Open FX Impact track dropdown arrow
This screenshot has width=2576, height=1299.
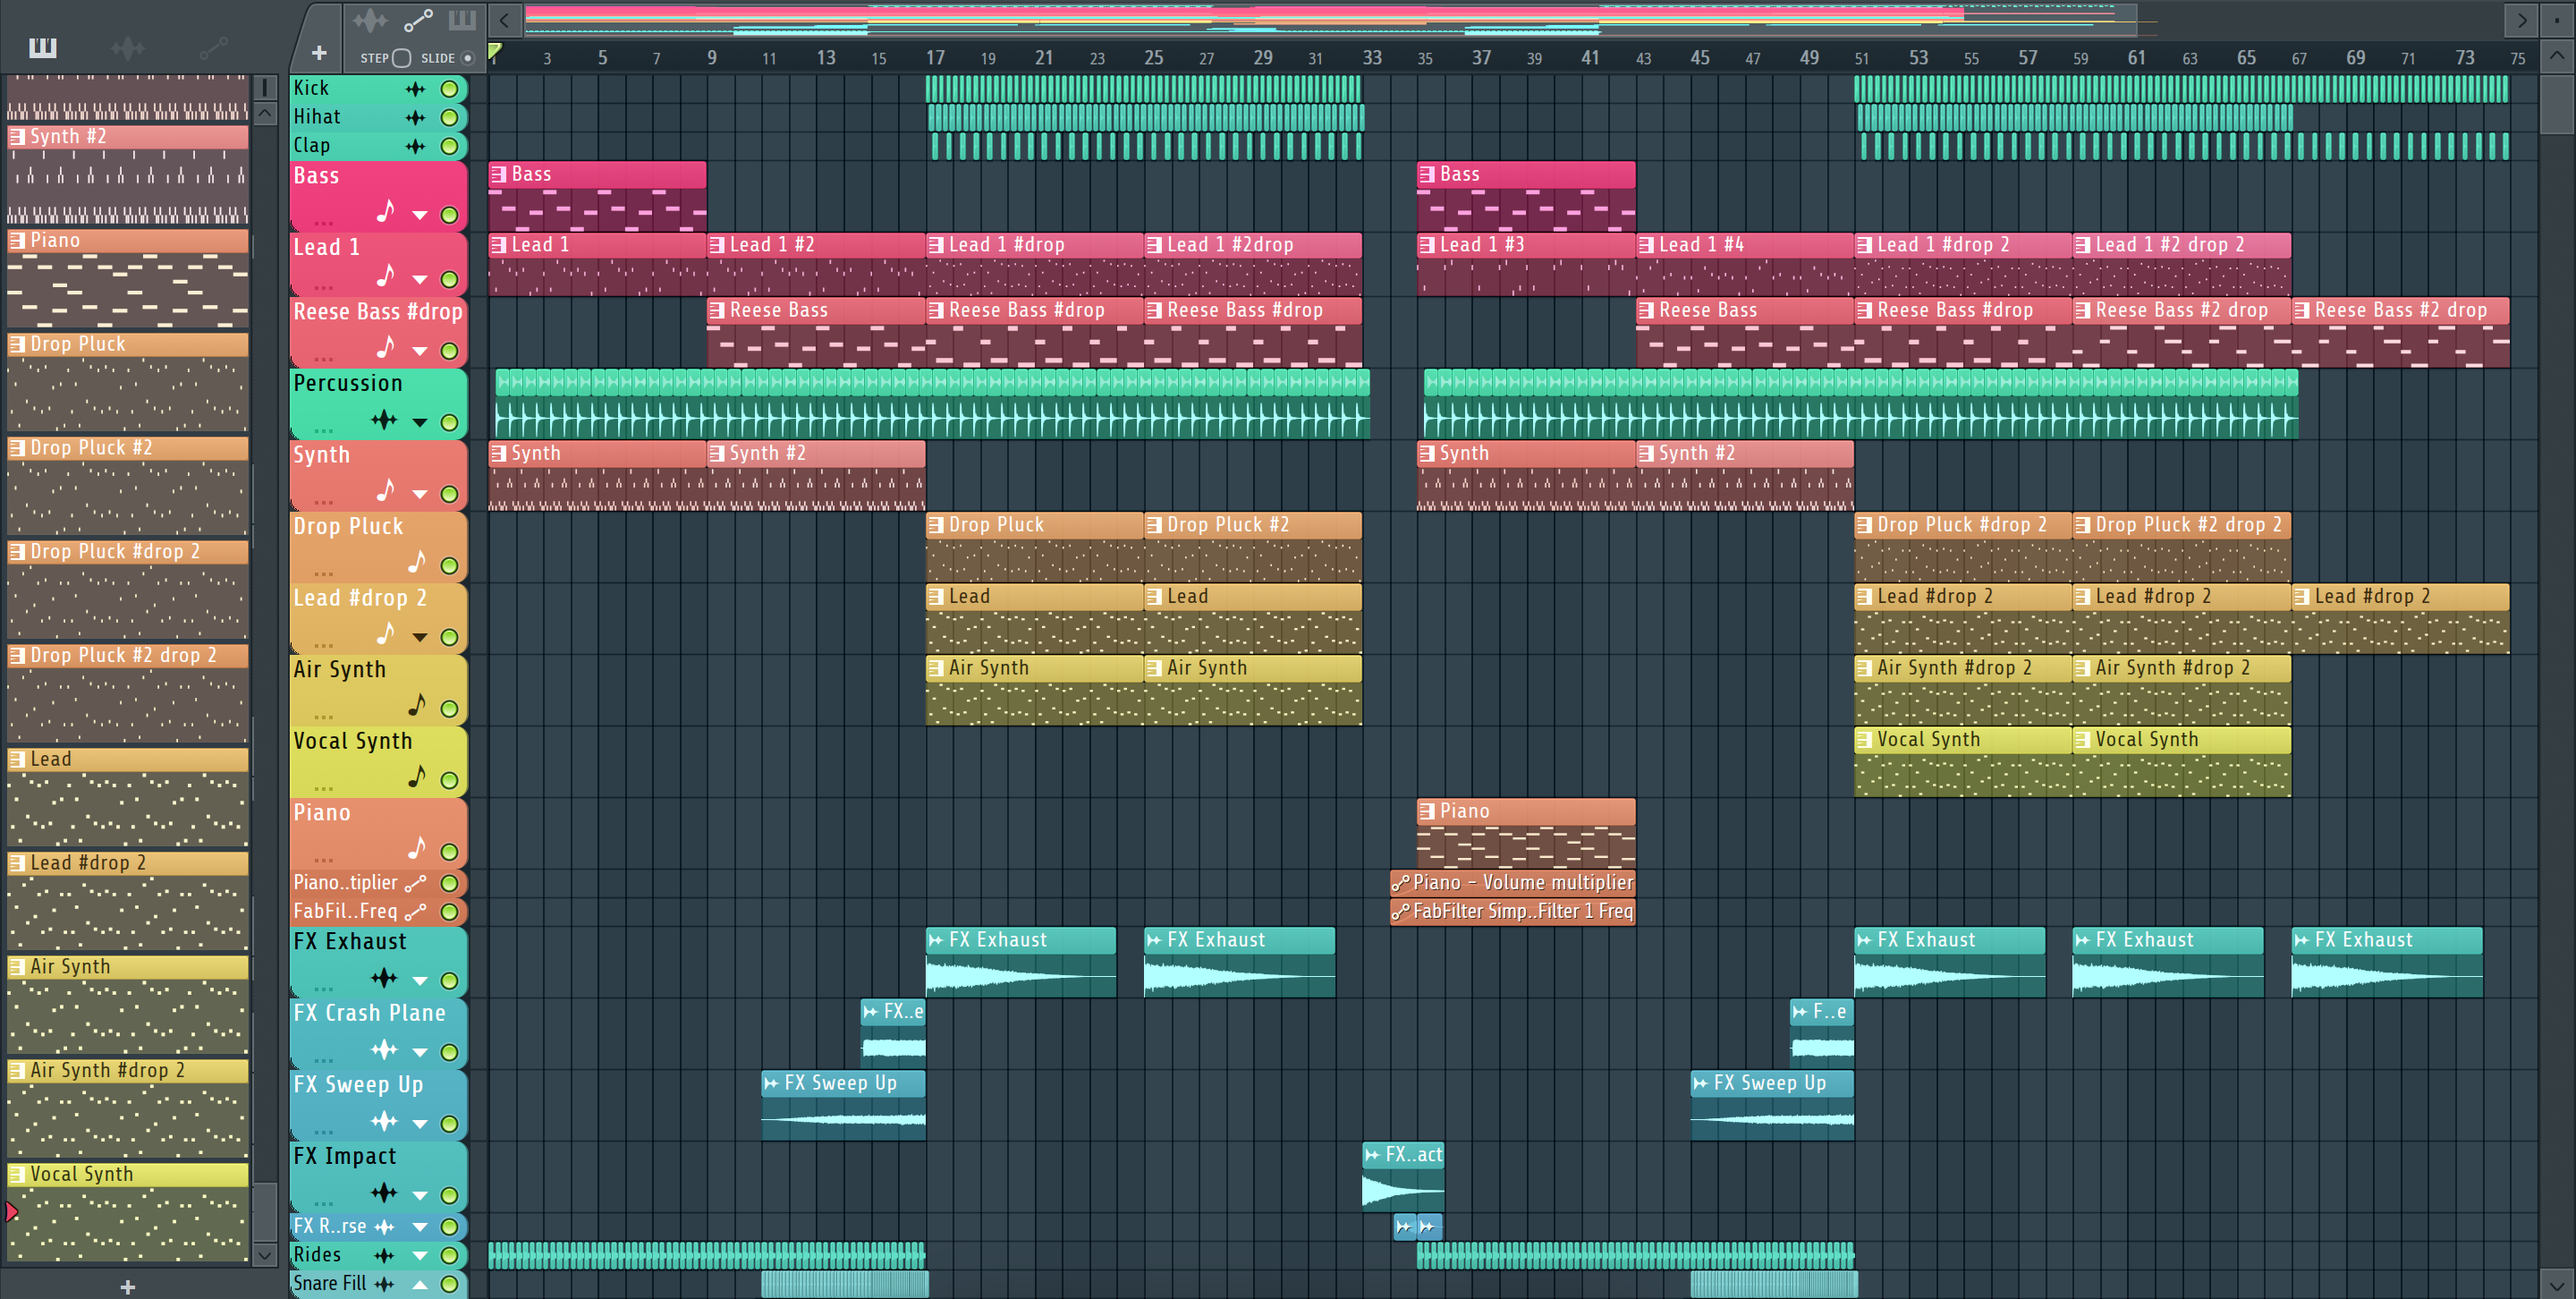click(420, 1195)
